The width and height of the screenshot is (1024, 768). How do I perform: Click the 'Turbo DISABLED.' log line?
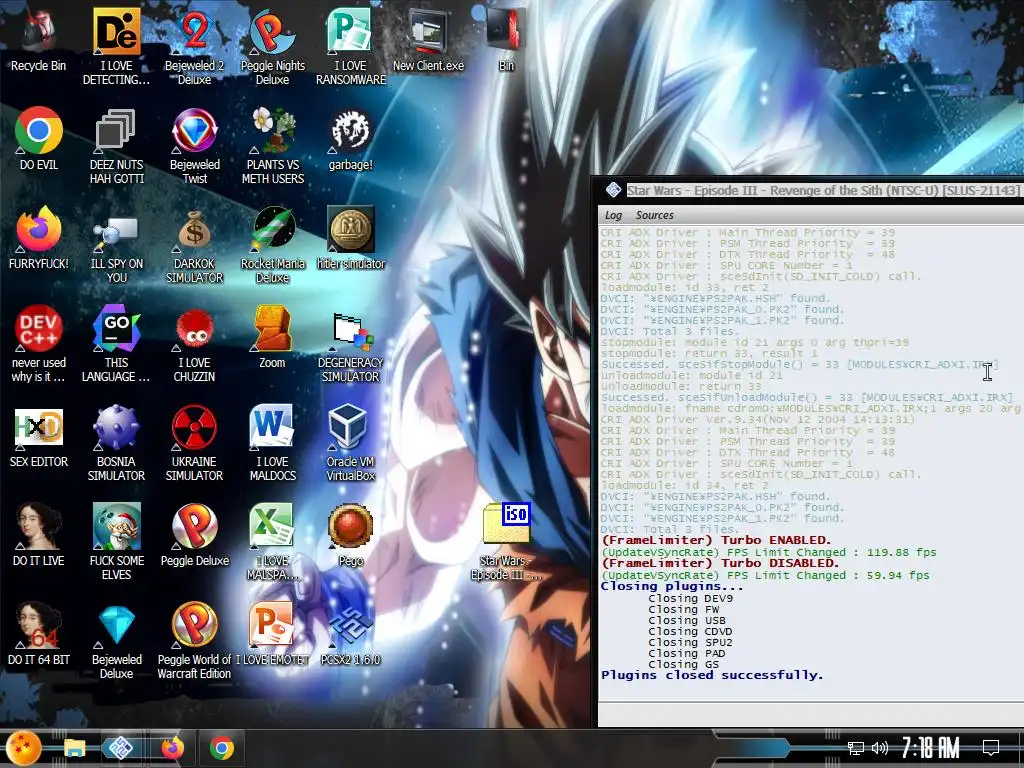(x=720, y=563)
